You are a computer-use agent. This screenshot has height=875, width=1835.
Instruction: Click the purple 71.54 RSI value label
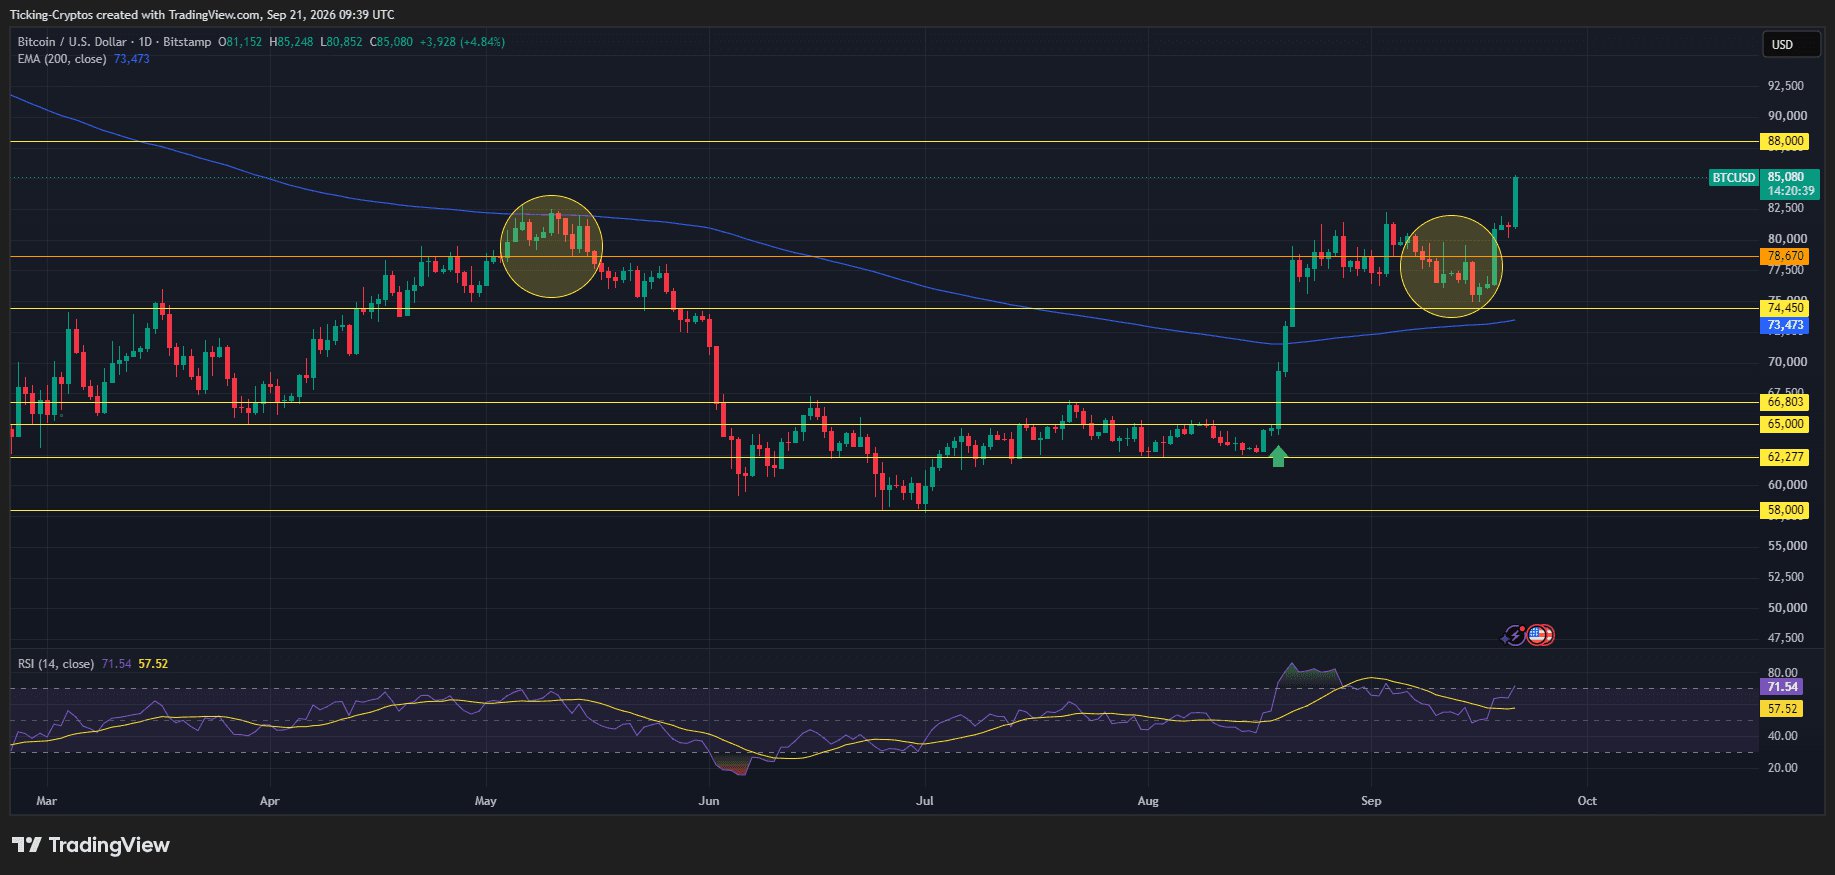click(1782, 687)
